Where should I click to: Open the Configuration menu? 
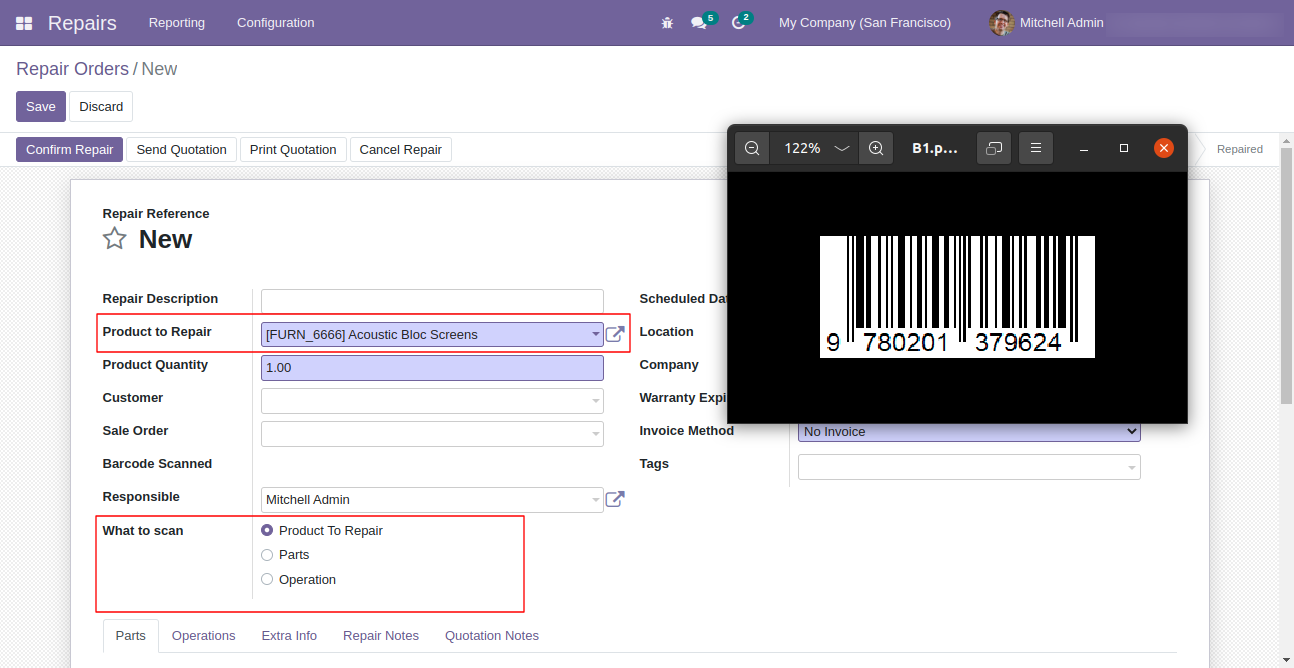click(x=276, y=23)
